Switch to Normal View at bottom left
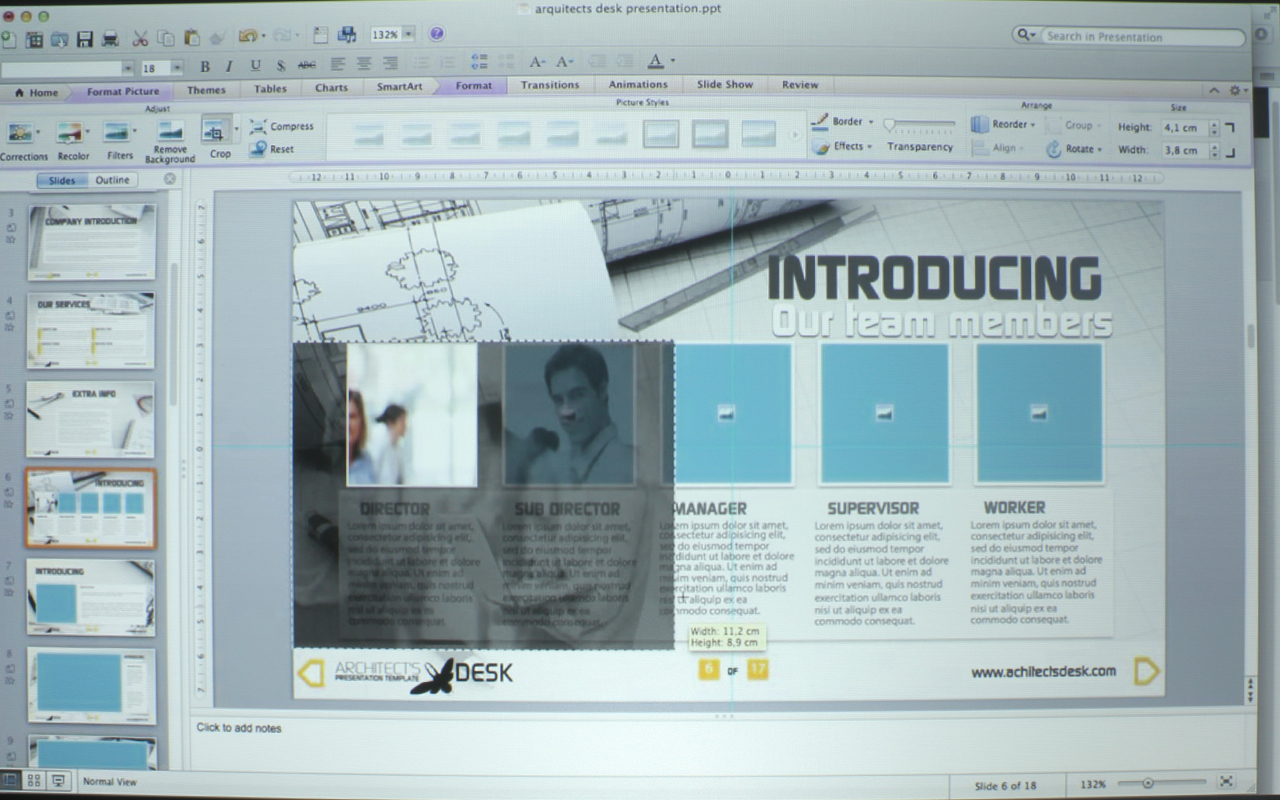 [9, 781]
